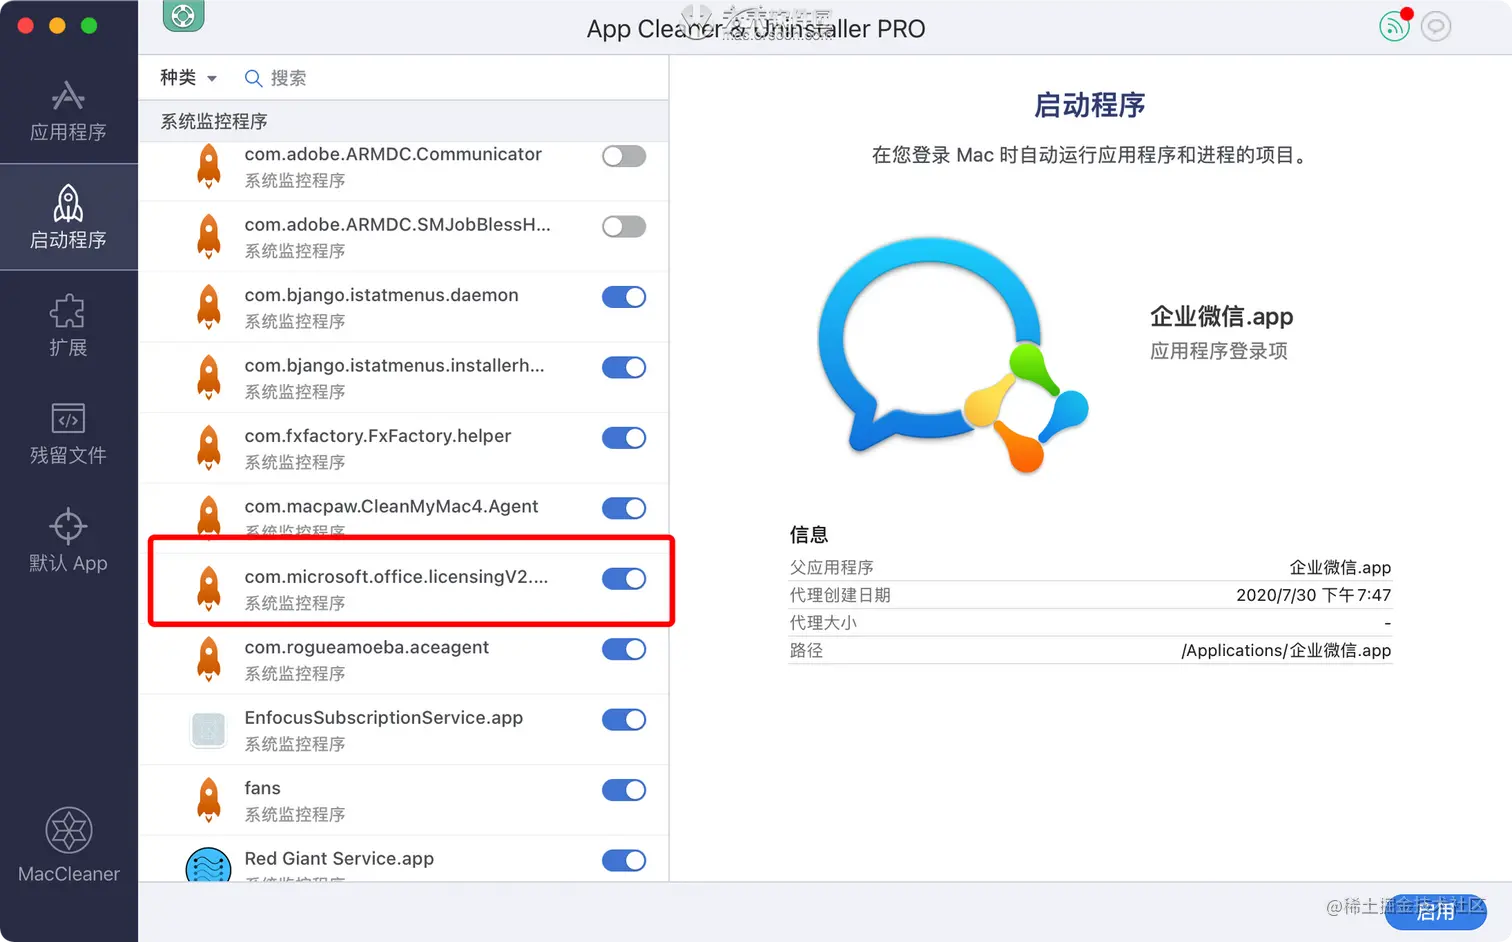Click the date 2020/7/30 下午7:47
Screen dimensions: 1512x942
(1313, 595)
